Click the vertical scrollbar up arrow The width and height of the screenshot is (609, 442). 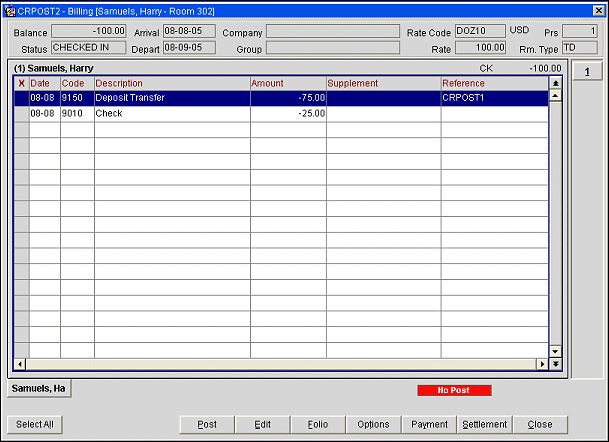coord(555,97)
